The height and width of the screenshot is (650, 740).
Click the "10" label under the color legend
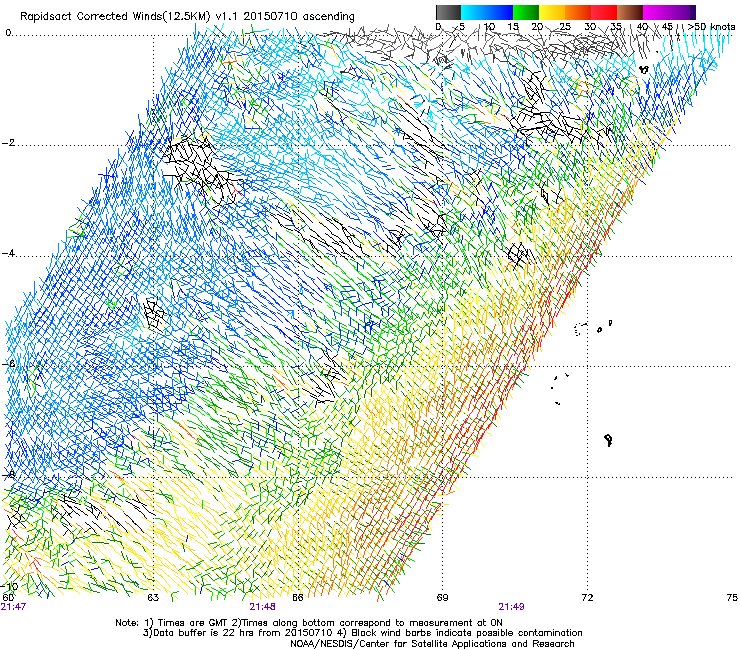(x=489, y=27)
